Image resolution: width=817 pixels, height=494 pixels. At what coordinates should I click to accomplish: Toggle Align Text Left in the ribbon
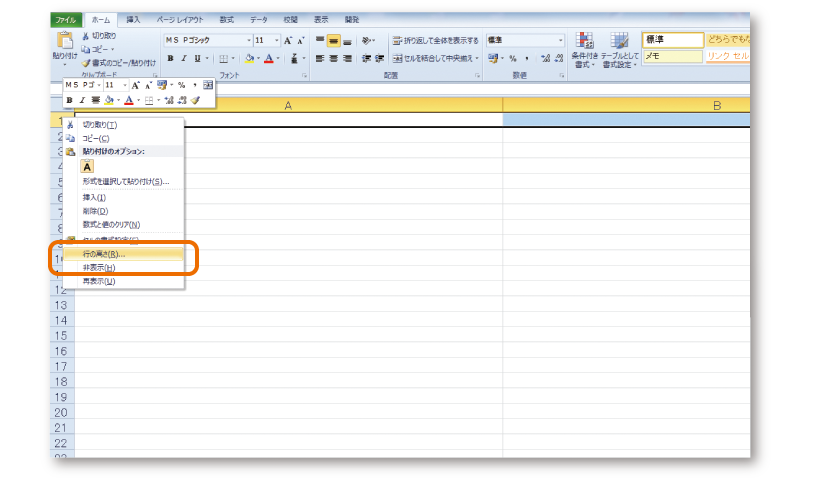[320, 58]
